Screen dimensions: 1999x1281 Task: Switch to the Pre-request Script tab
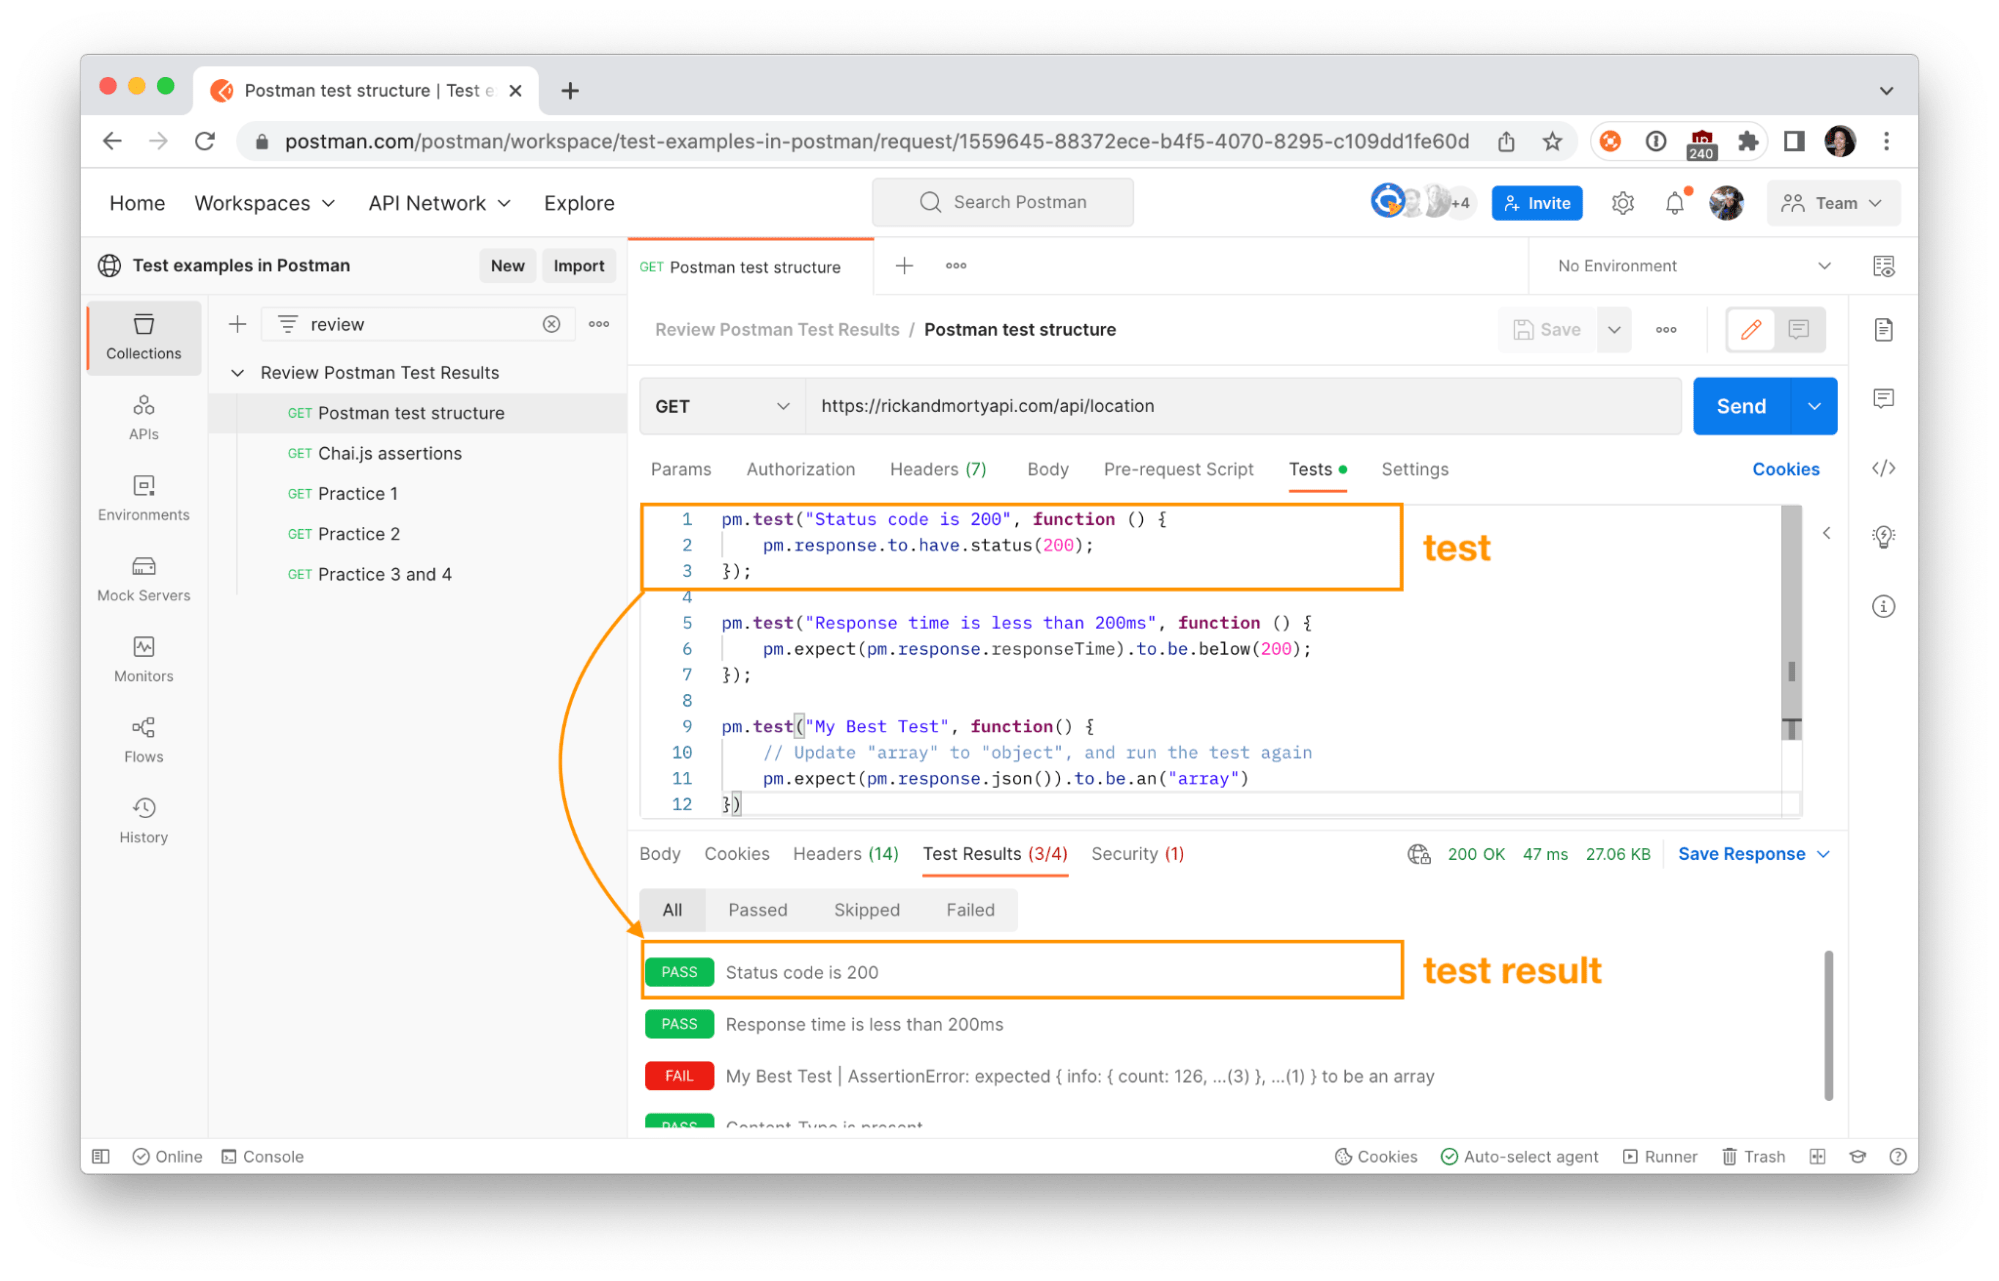point(1178,469)
